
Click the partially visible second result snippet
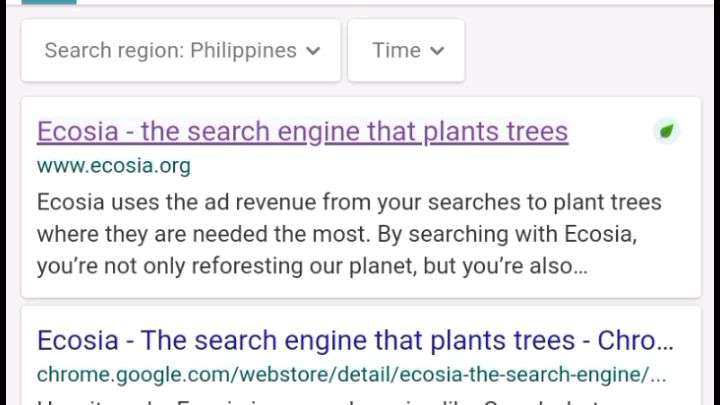(x=350, y=401)
